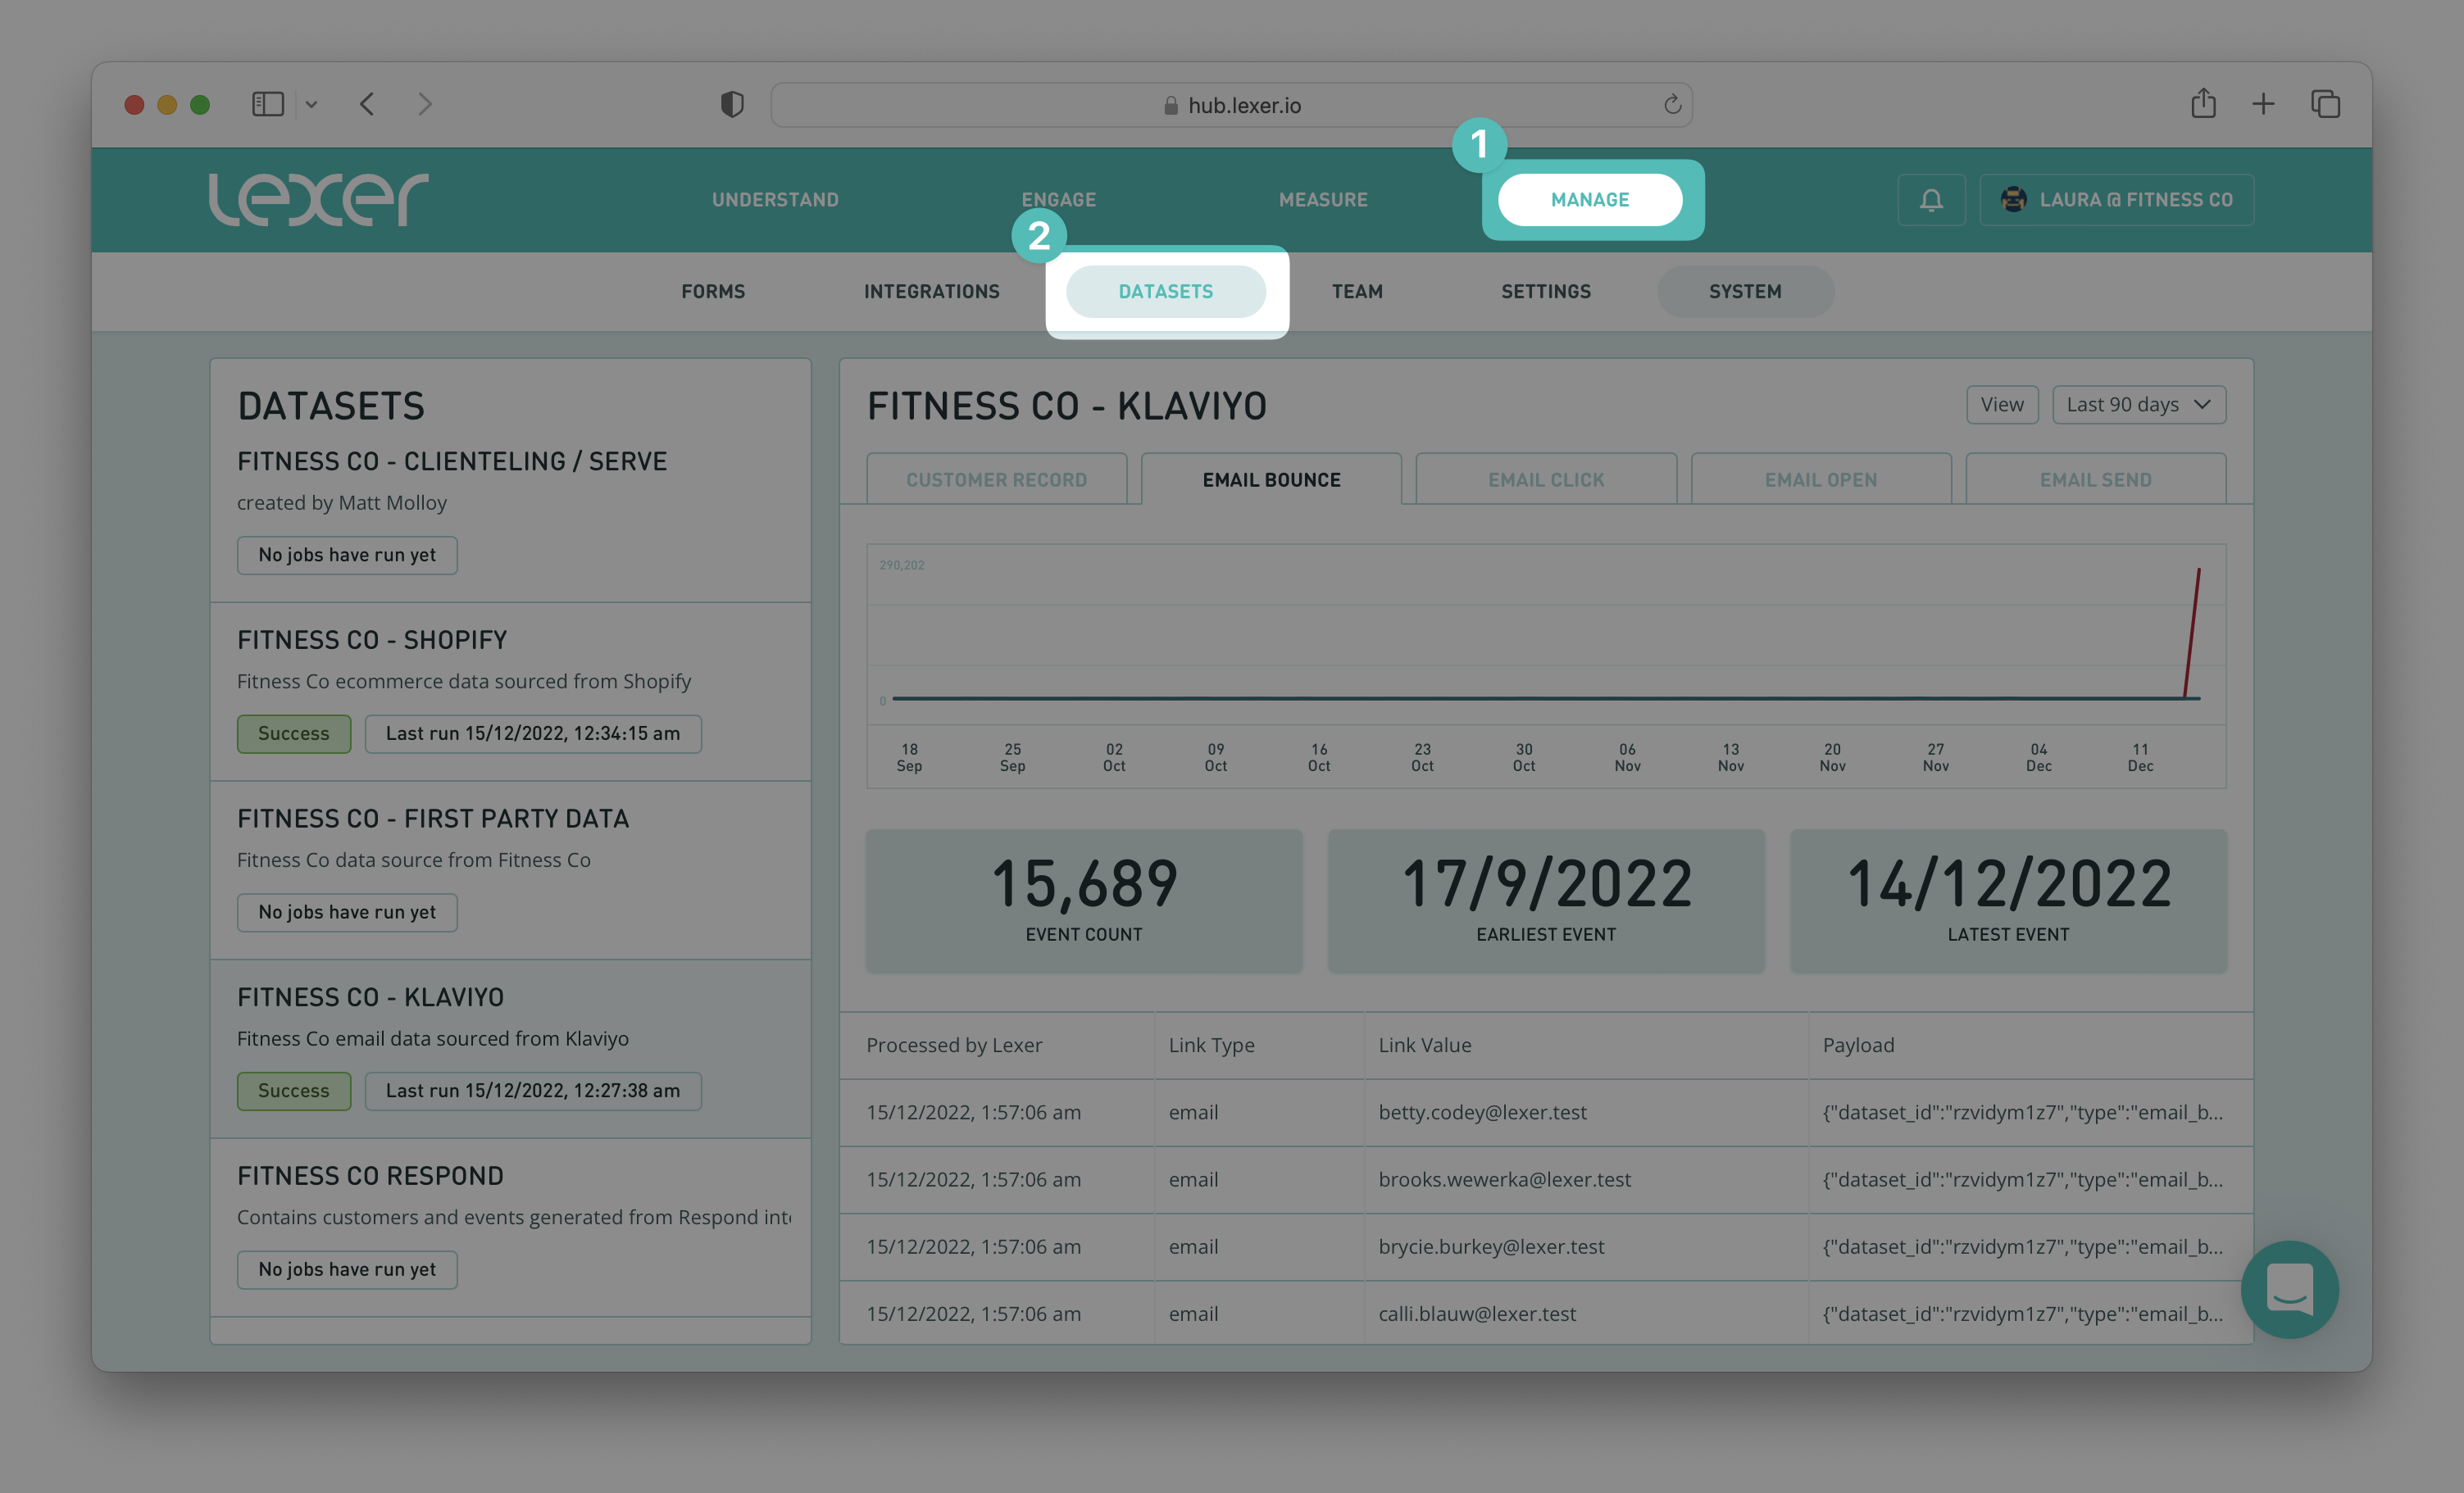Click the Safari share icon
The height and width of the screenshot is (1493, 2464).
point(2203,103)
